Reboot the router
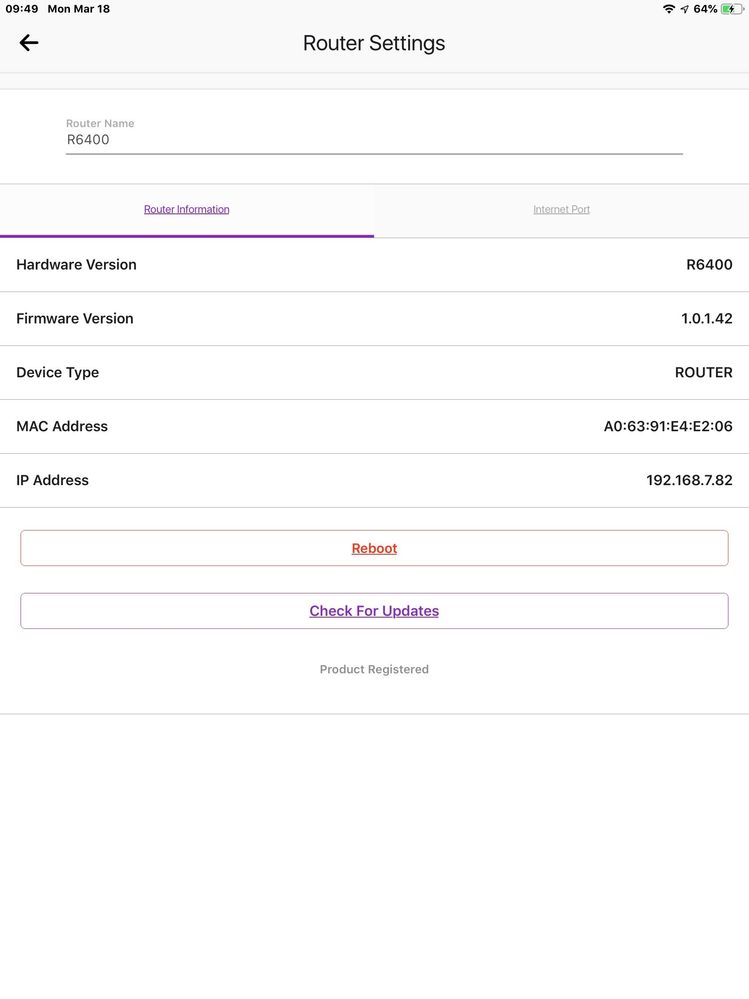The width and height of the screenshot is (749, 999). [374, 548]
